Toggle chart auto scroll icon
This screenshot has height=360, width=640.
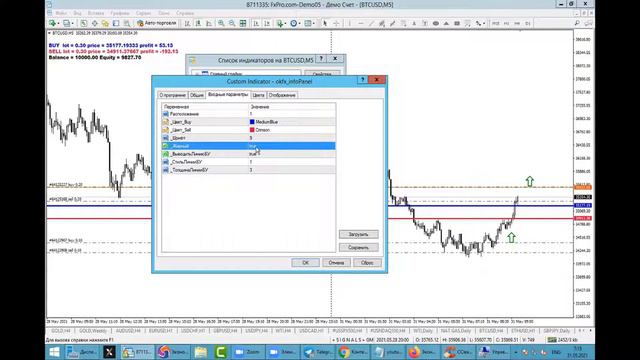[x=256, y=23]
